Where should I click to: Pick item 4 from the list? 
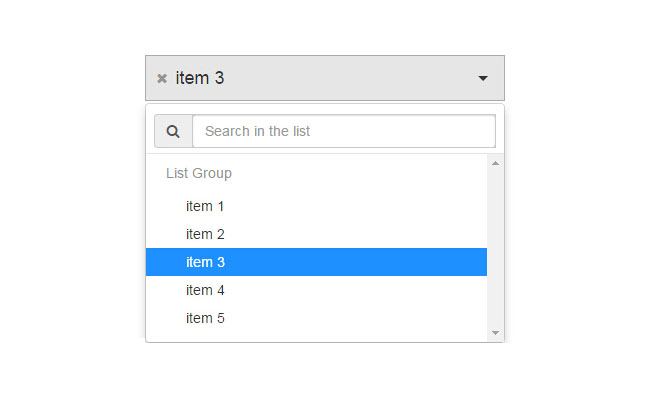tap(205, 290)
